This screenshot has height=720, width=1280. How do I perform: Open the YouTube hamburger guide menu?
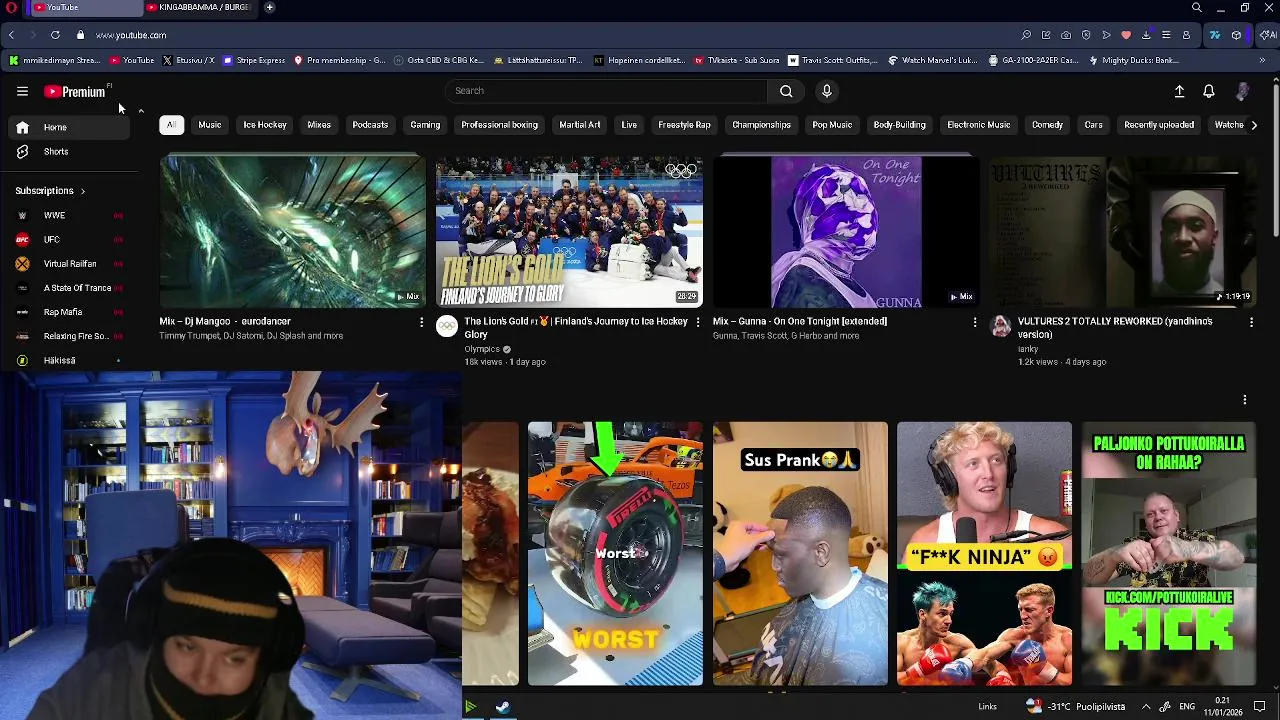(x=22, y=91)
